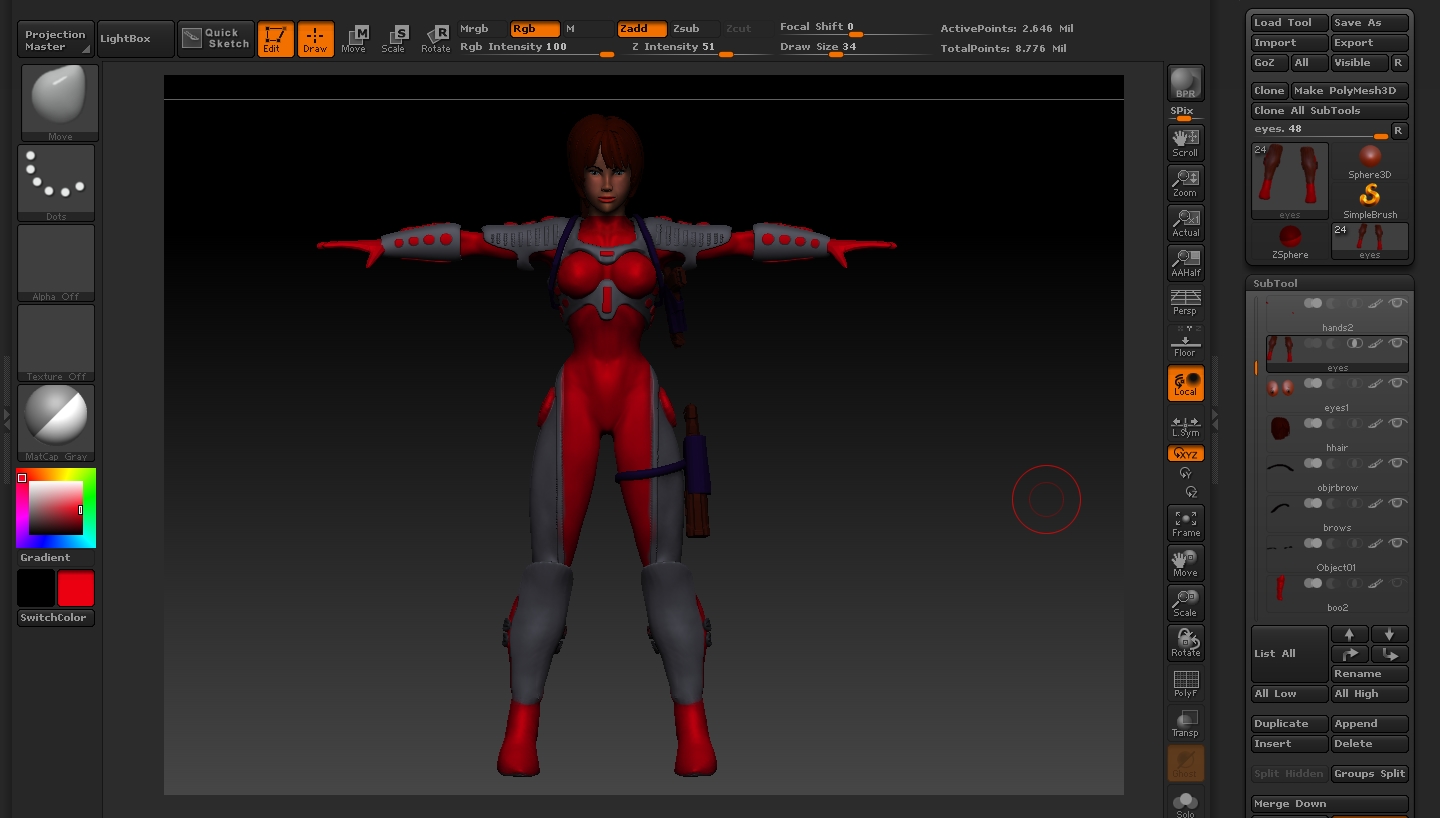This screenshot has width=1440, height=818.
Task: Open the Alpha Off selector
Action: 56,263
